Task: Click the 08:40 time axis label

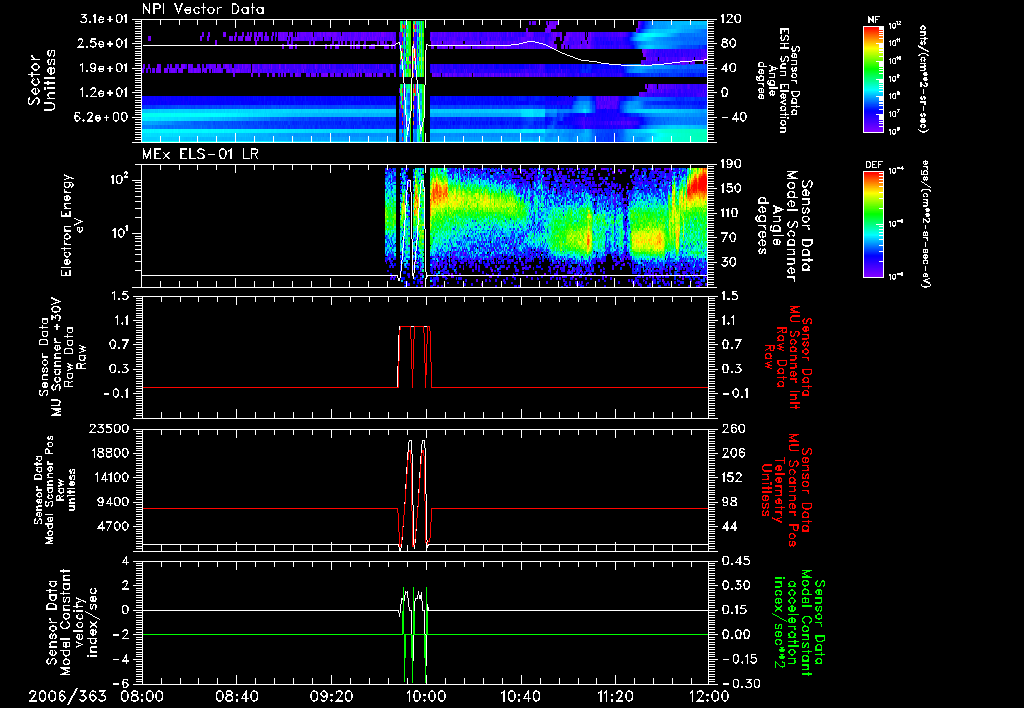Action: point(237,694)
